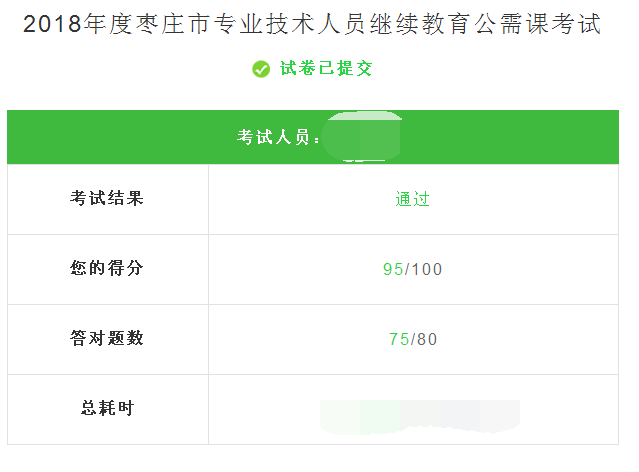Click the 100 total score value
This screenshot has width=639, height=472.
[x=426, y=269]
